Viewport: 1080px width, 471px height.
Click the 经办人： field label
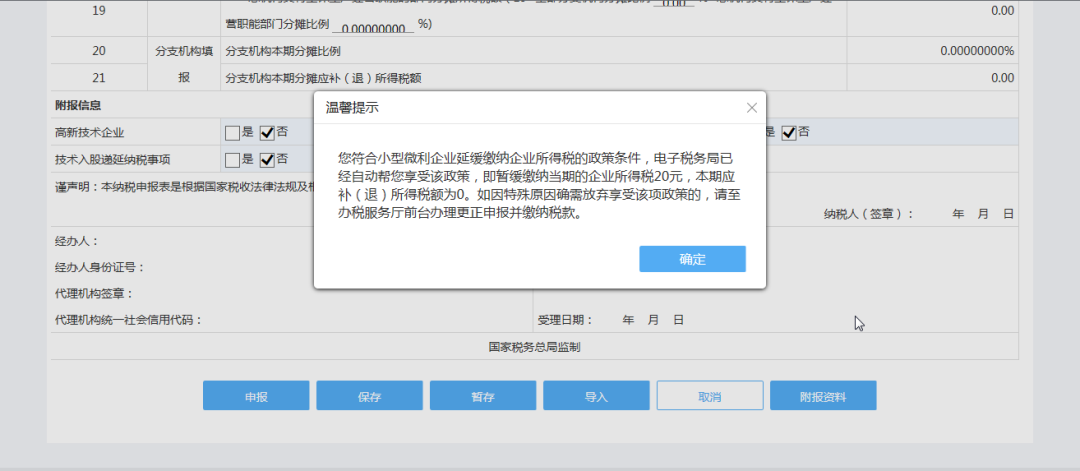[x=76, y=241]
